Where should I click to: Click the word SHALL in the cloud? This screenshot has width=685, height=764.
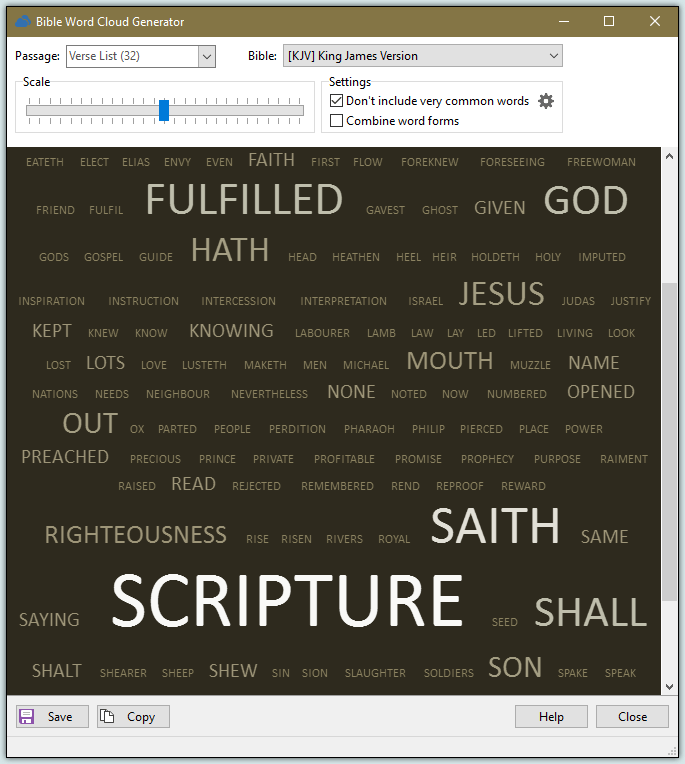point(590,612)
